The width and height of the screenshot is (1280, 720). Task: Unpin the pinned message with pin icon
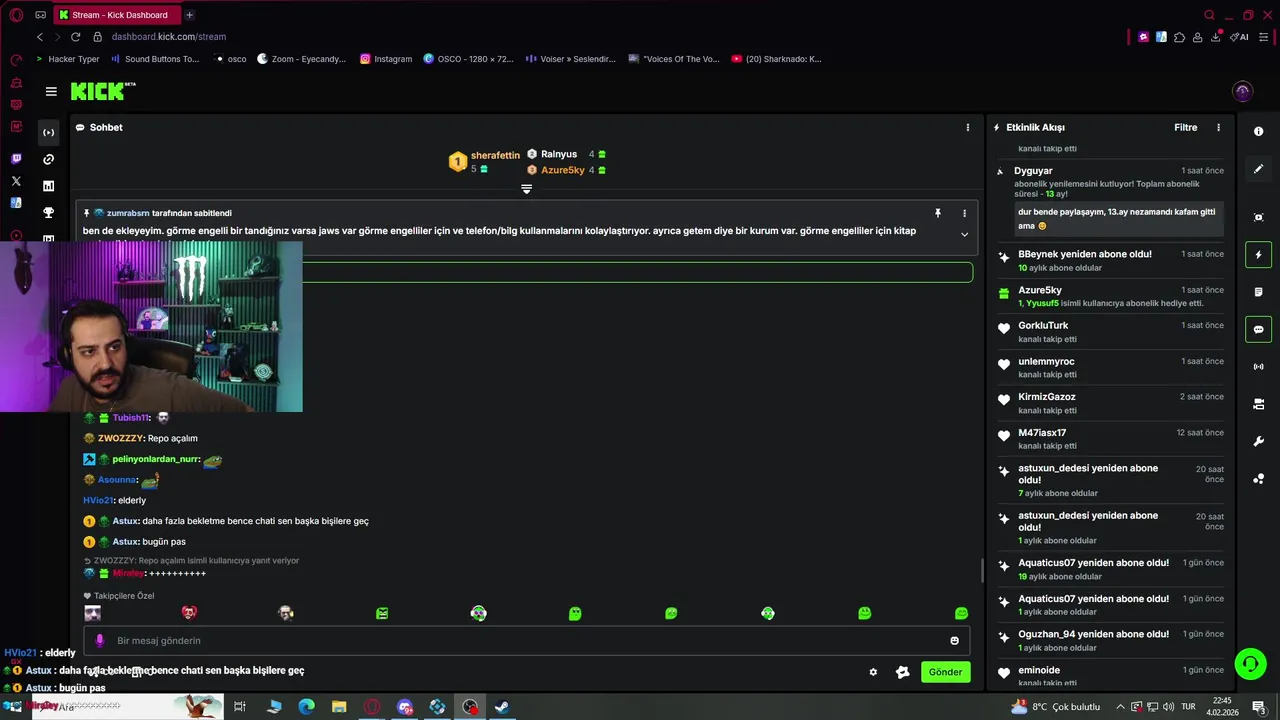(x=937, y=213)
